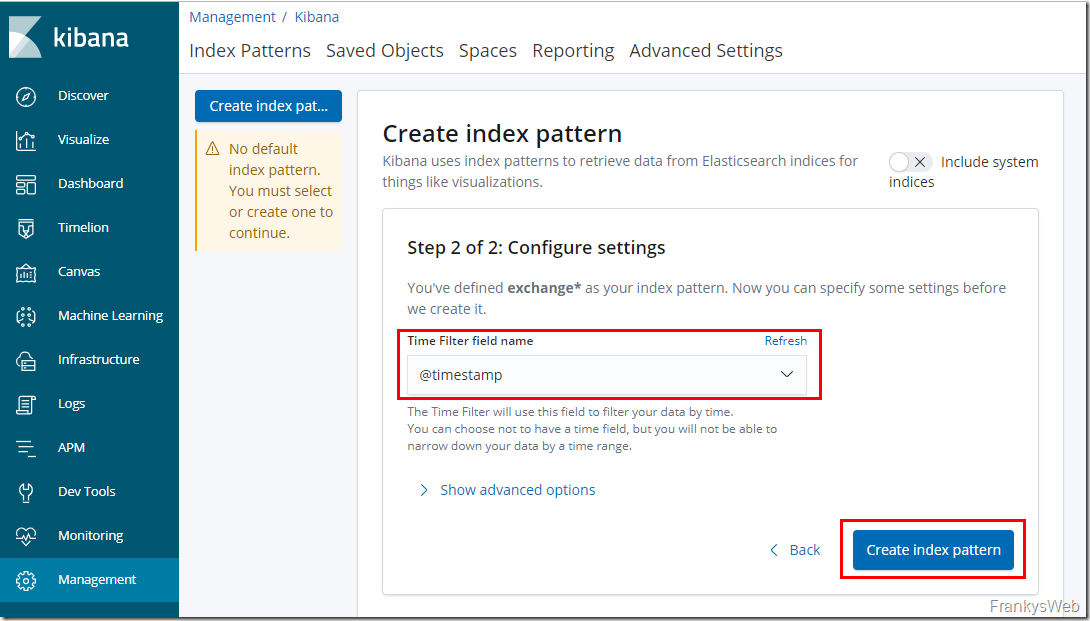Open the Time Filter field name dropdown
The height and width of the screenshot is (621, 1090).
pos(607,375)
